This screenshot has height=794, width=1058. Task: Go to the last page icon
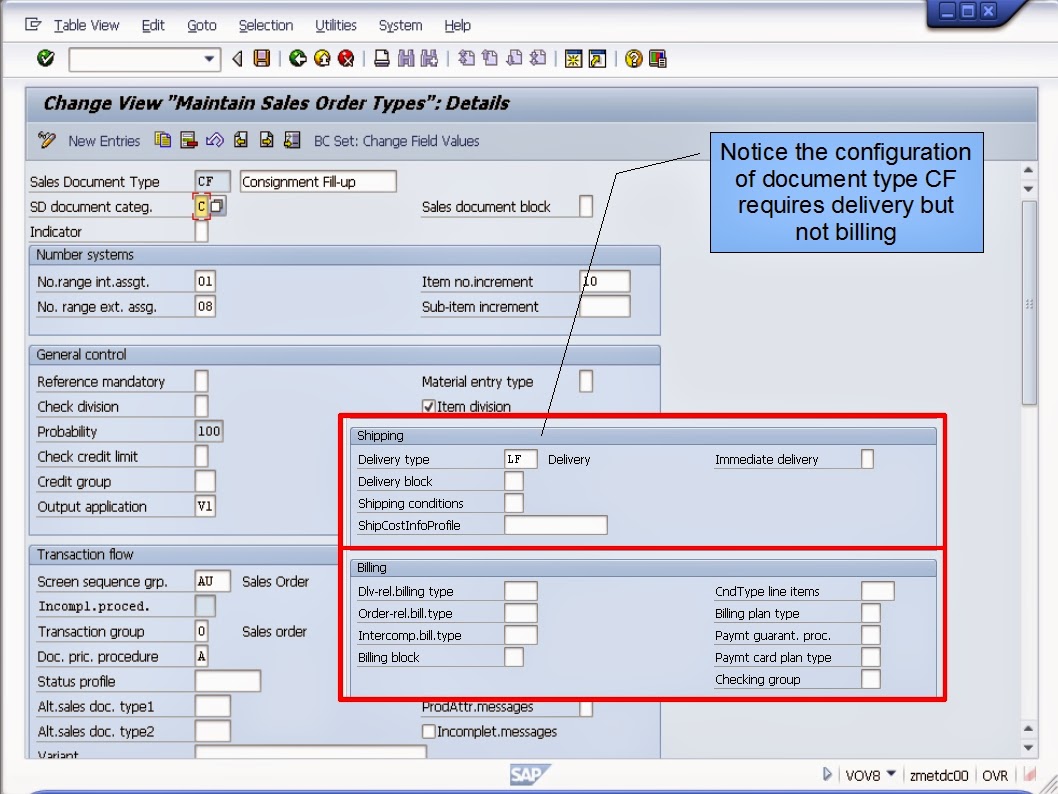pyautogui.click(x=538, y=59)
